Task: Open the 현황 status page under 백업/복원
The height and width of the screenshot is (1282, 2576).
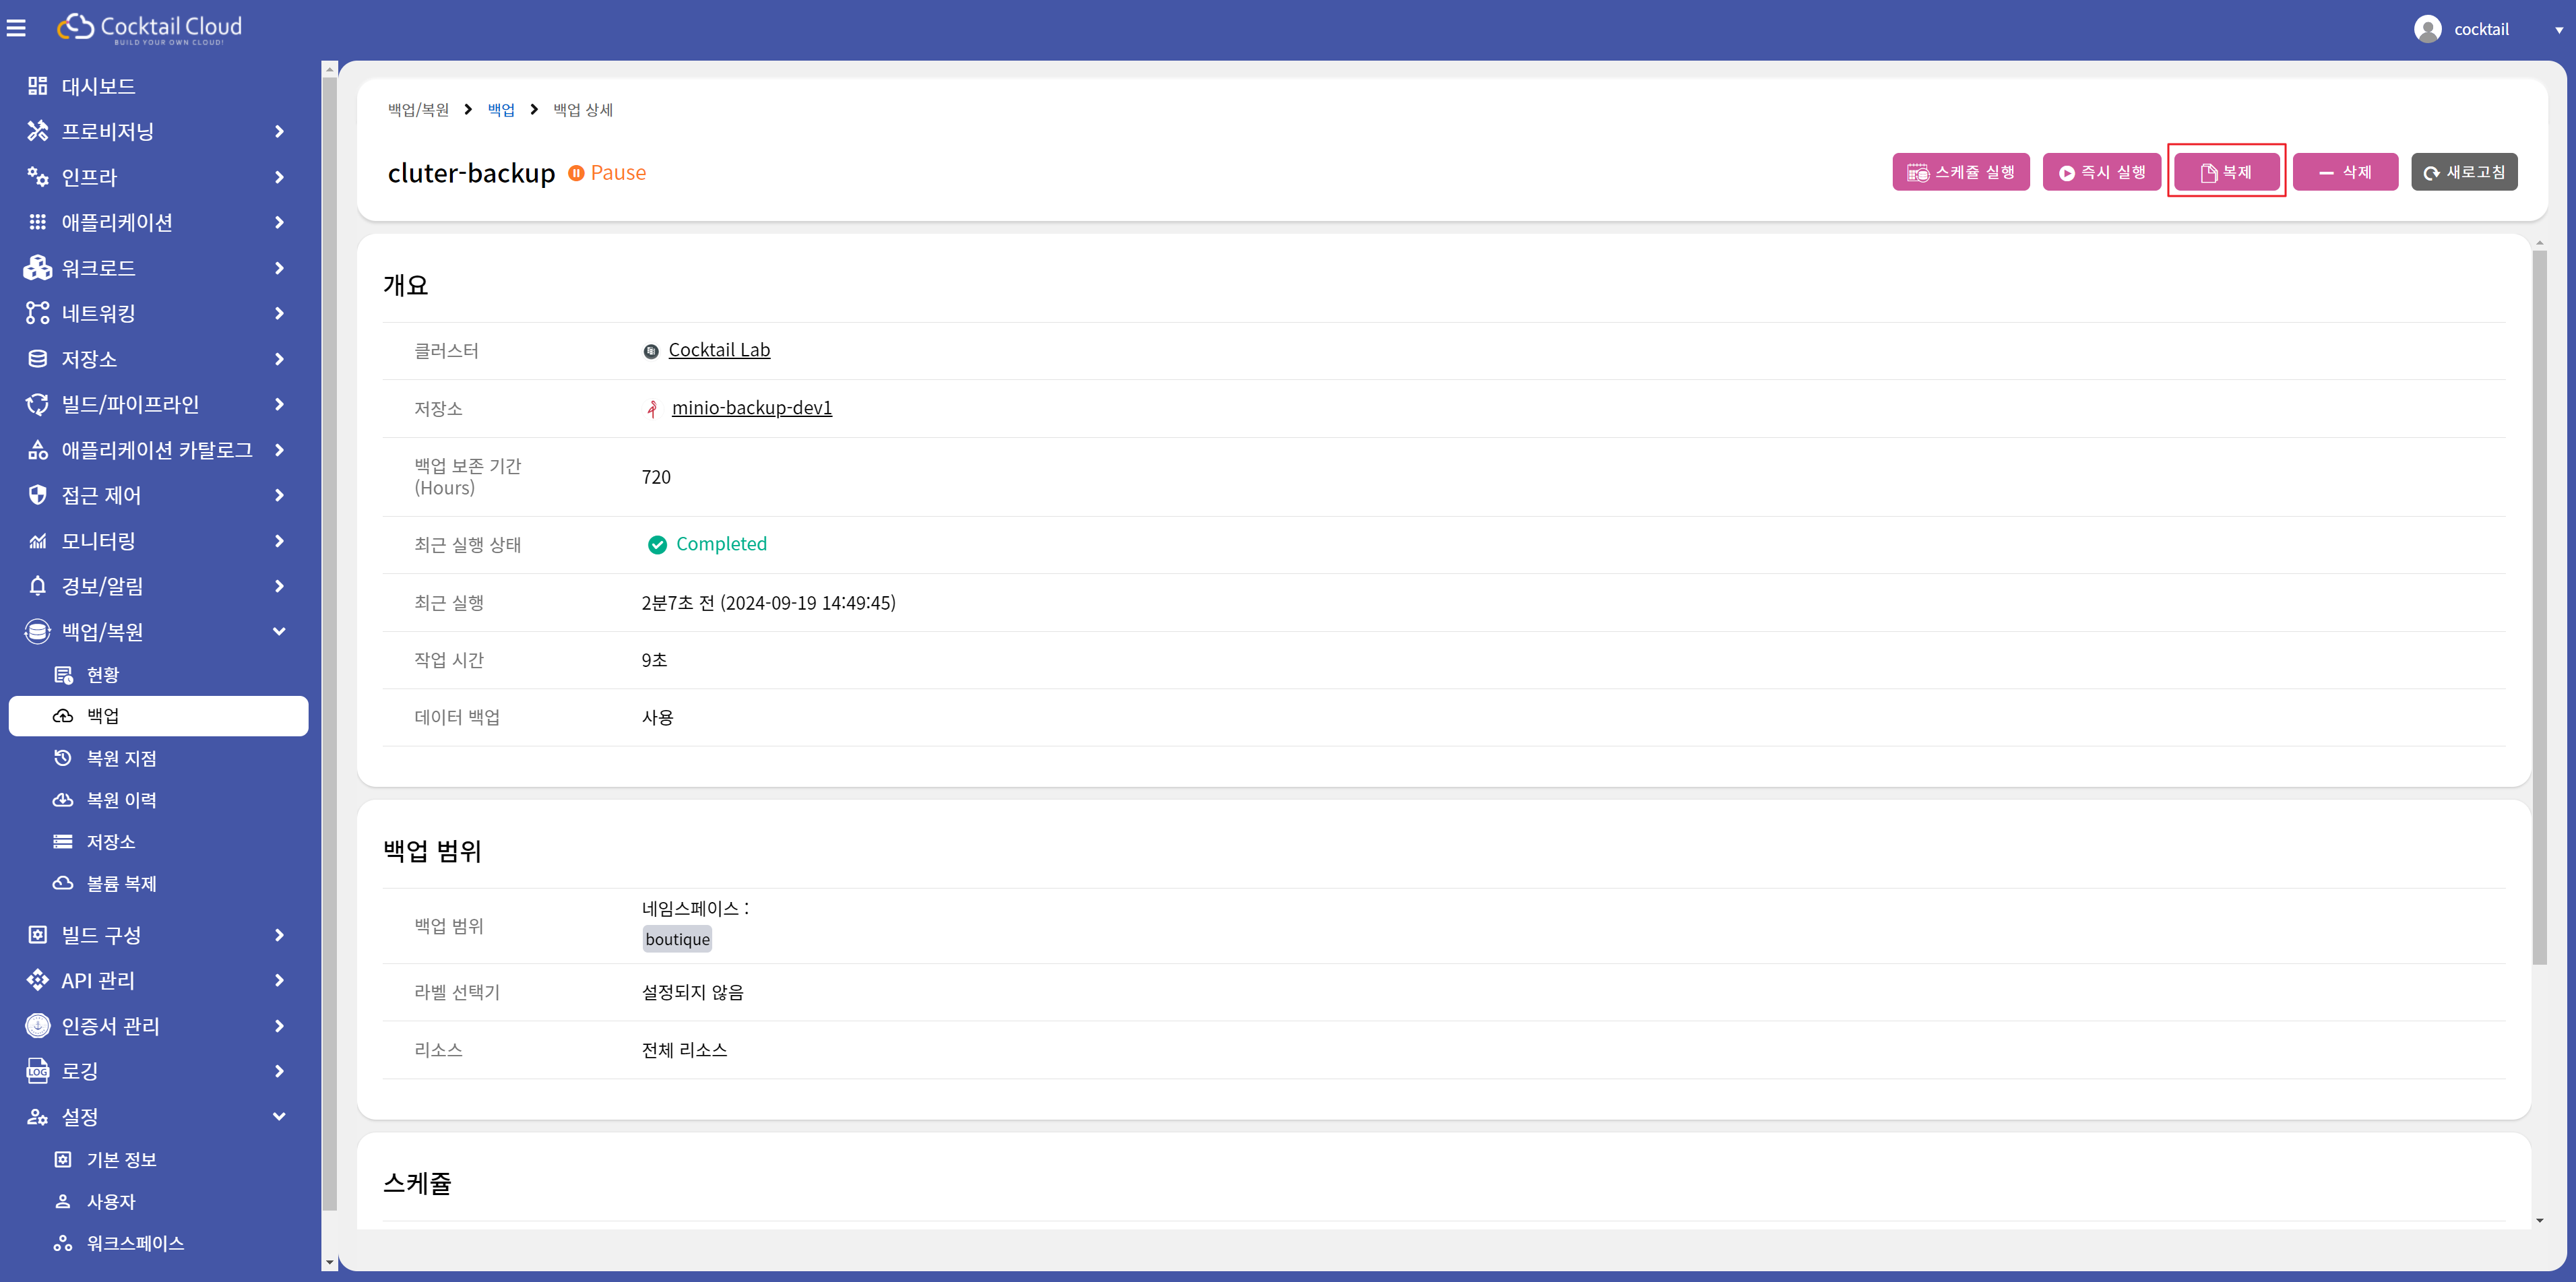Action: point(102,675)
